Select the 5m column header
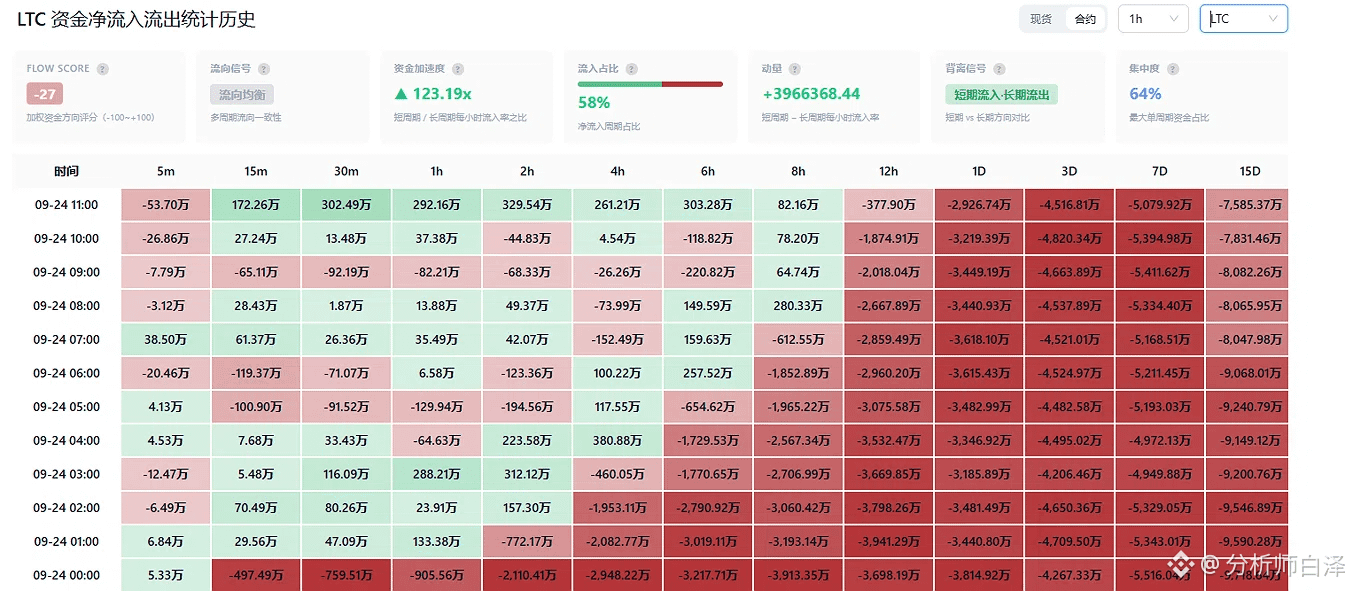This screenshot has width=1353, height=591. (x=166, y=171)
